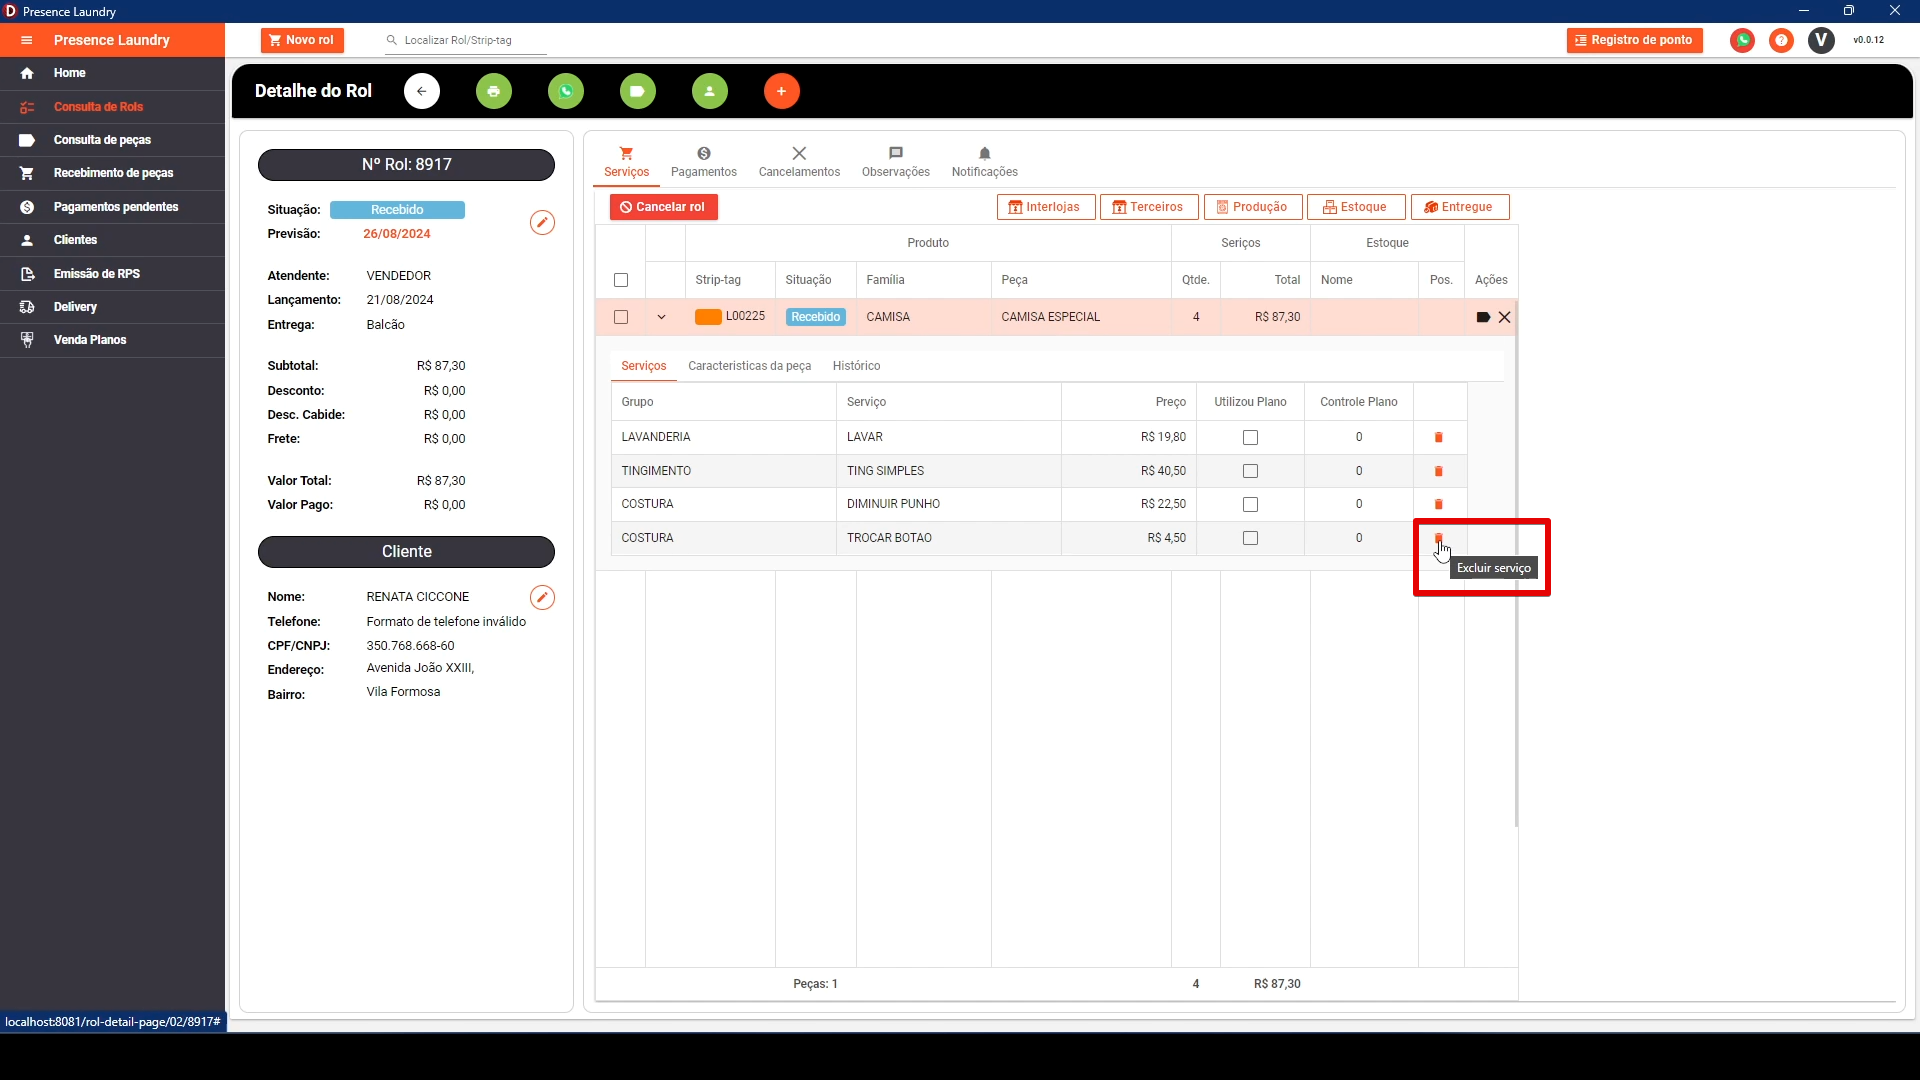Toggle the select-all checkbox in table header
This screenshot has height=1080, width=1920.
point(621,280)
